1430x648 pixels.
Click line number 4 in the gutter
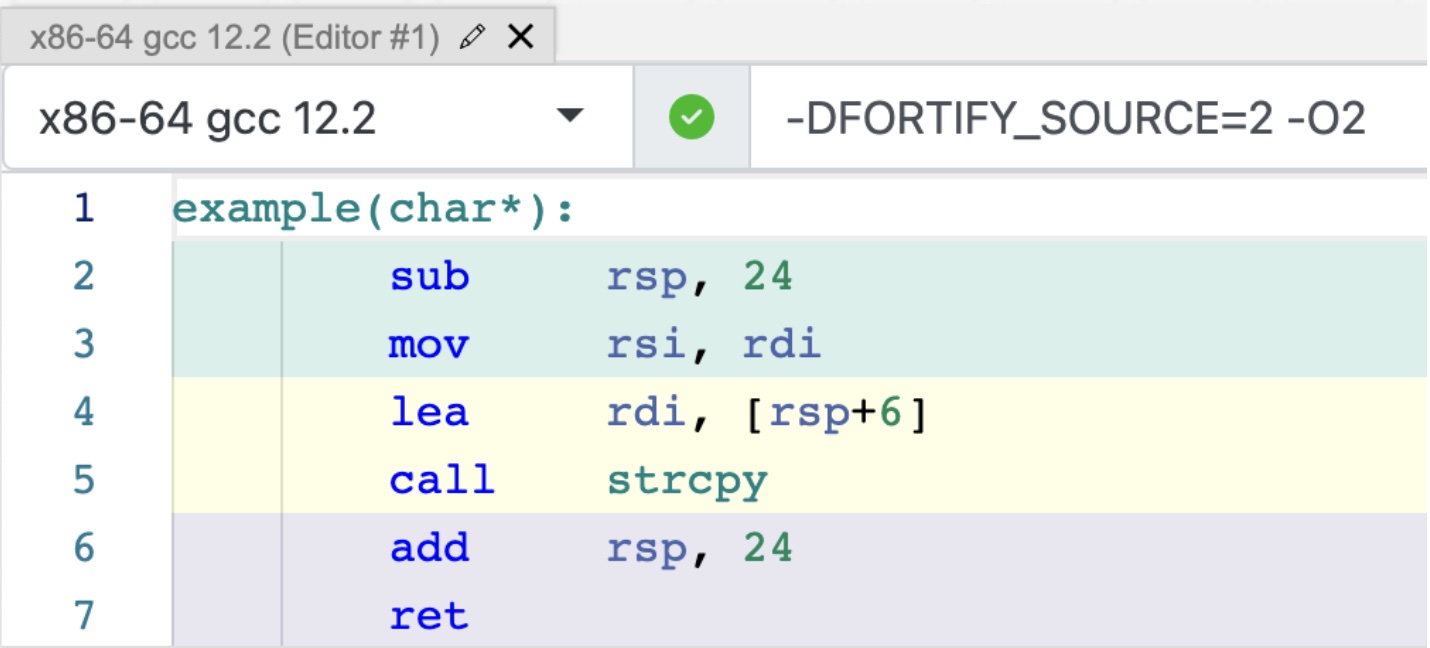84,412
